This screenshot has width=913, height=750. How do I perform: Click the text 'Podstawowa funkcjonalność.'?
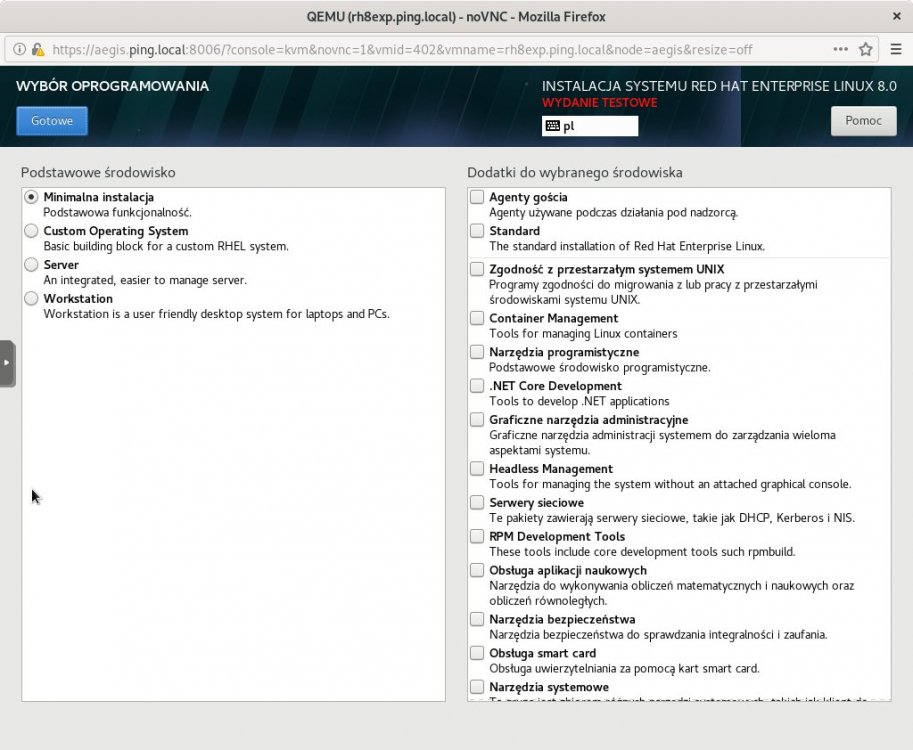point(118,213)
